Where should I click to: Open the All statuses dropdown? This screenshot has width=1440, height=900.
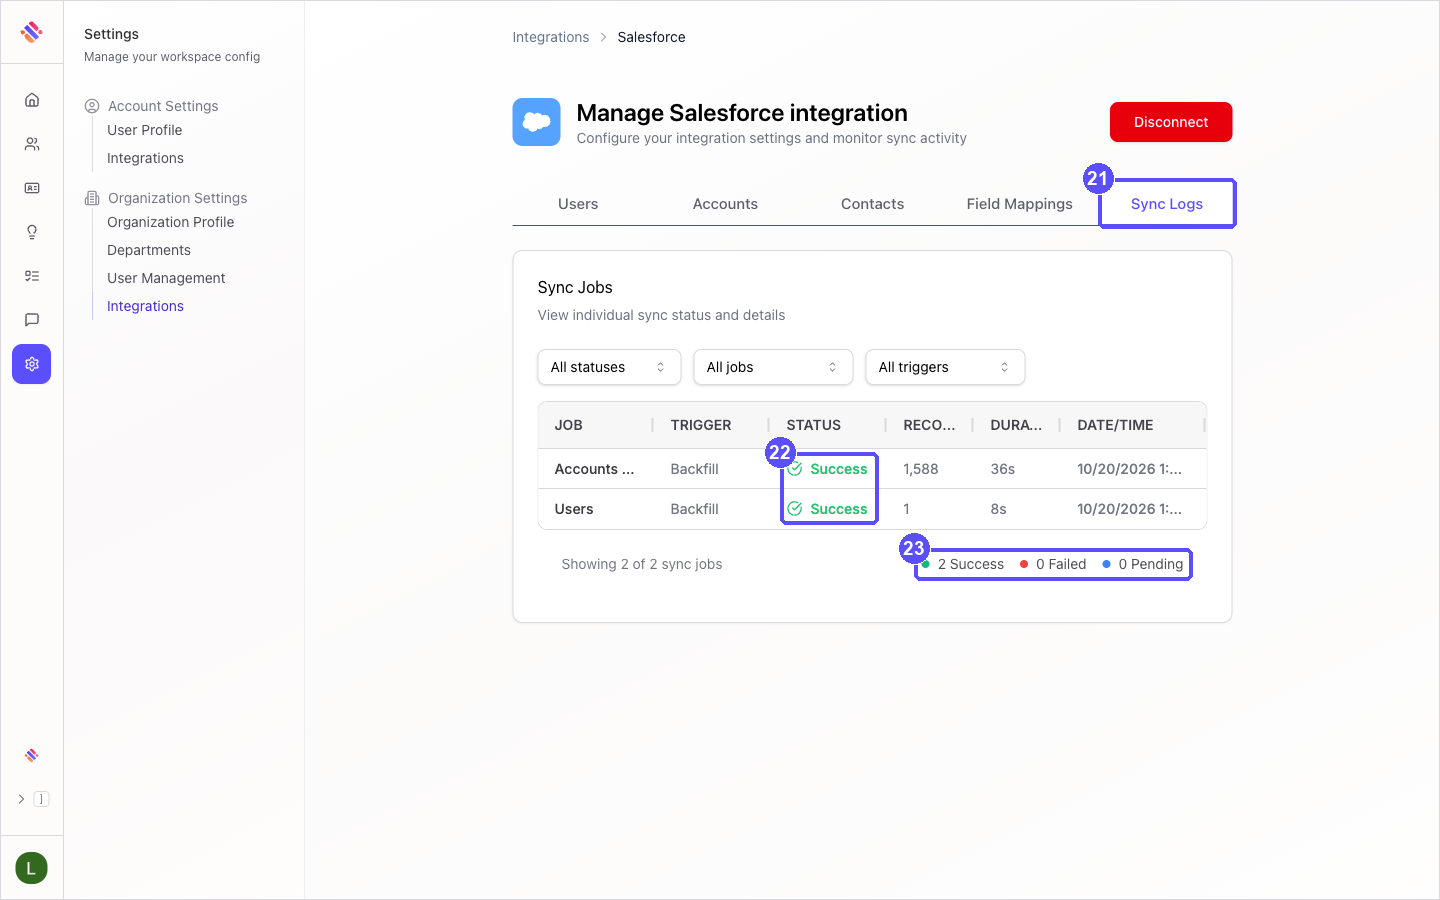[609, 367]
